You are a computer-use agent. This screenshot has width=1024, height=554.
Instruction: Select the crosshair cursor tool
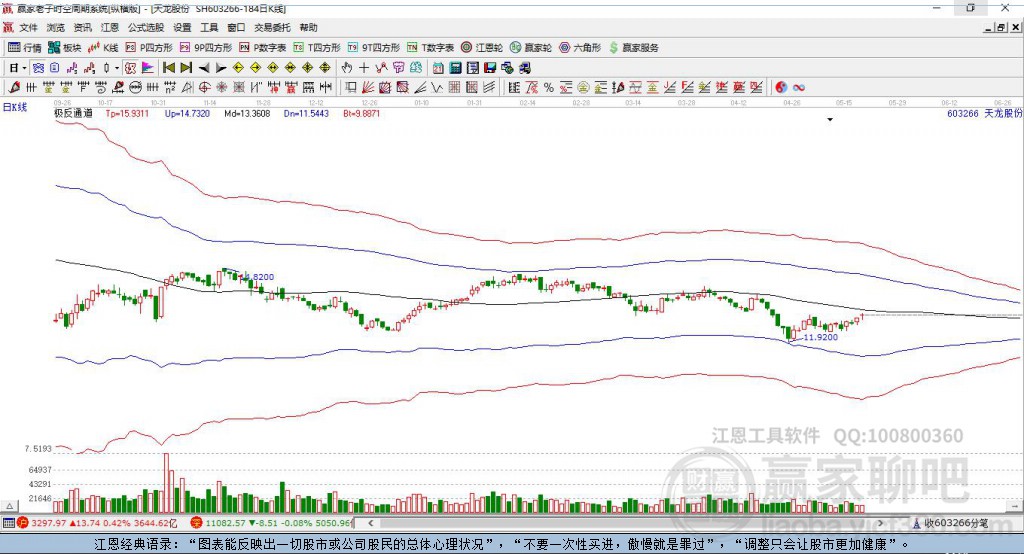pyautogui.click(x=364, y=68)
